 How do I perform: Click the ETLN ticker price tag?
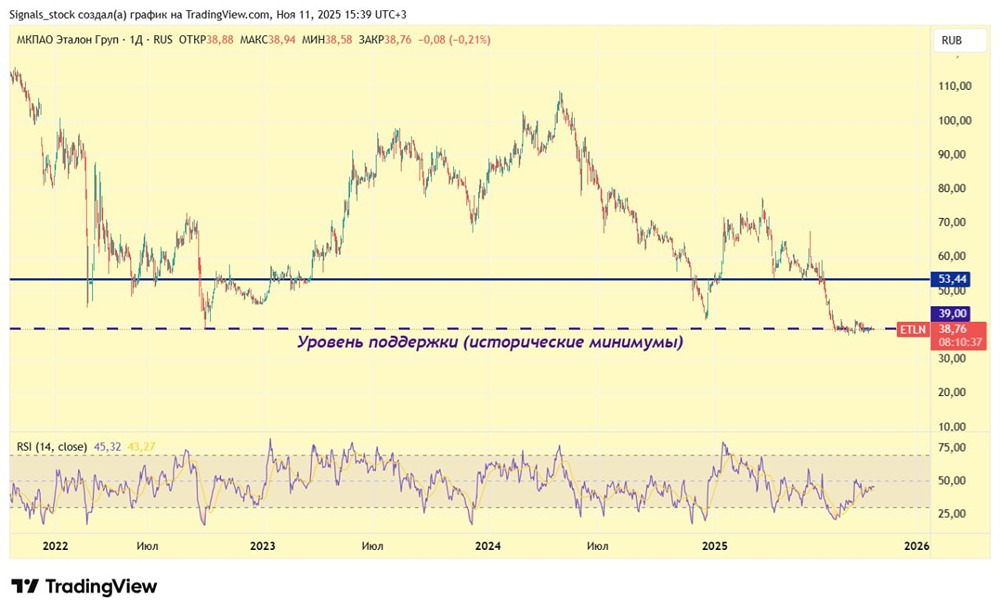912,328
